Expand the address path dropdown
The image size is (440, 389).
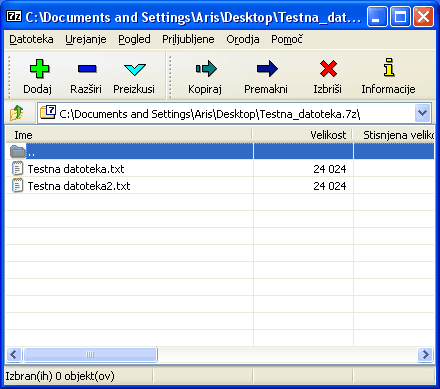pos(423,113)
